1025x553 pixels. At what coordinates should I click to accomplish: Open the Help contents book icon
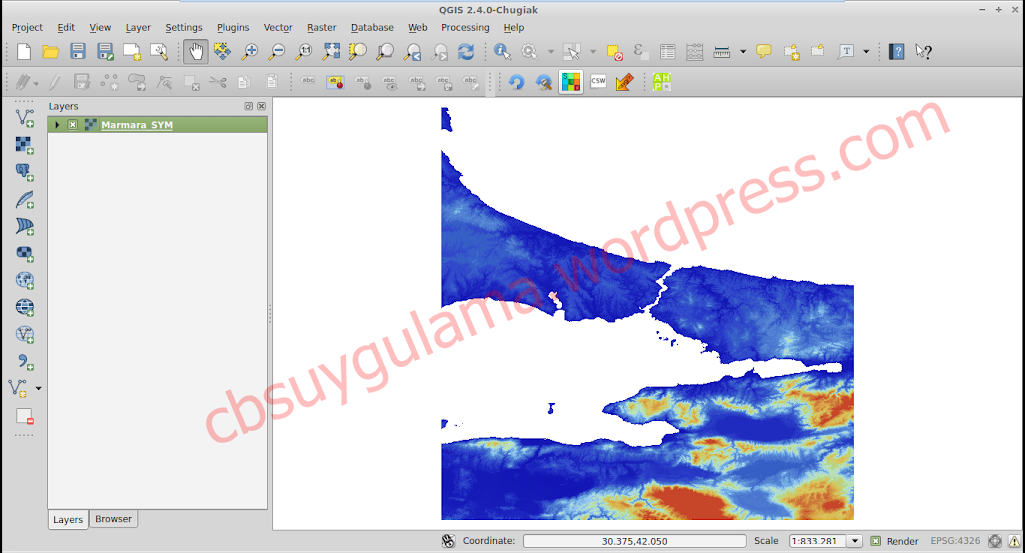point(896,52)
